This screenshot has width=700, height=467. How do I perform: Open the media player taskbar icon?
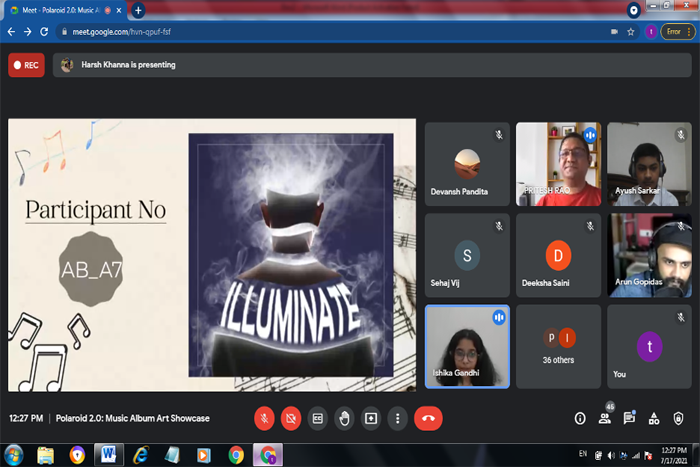(x=204, y=455)
